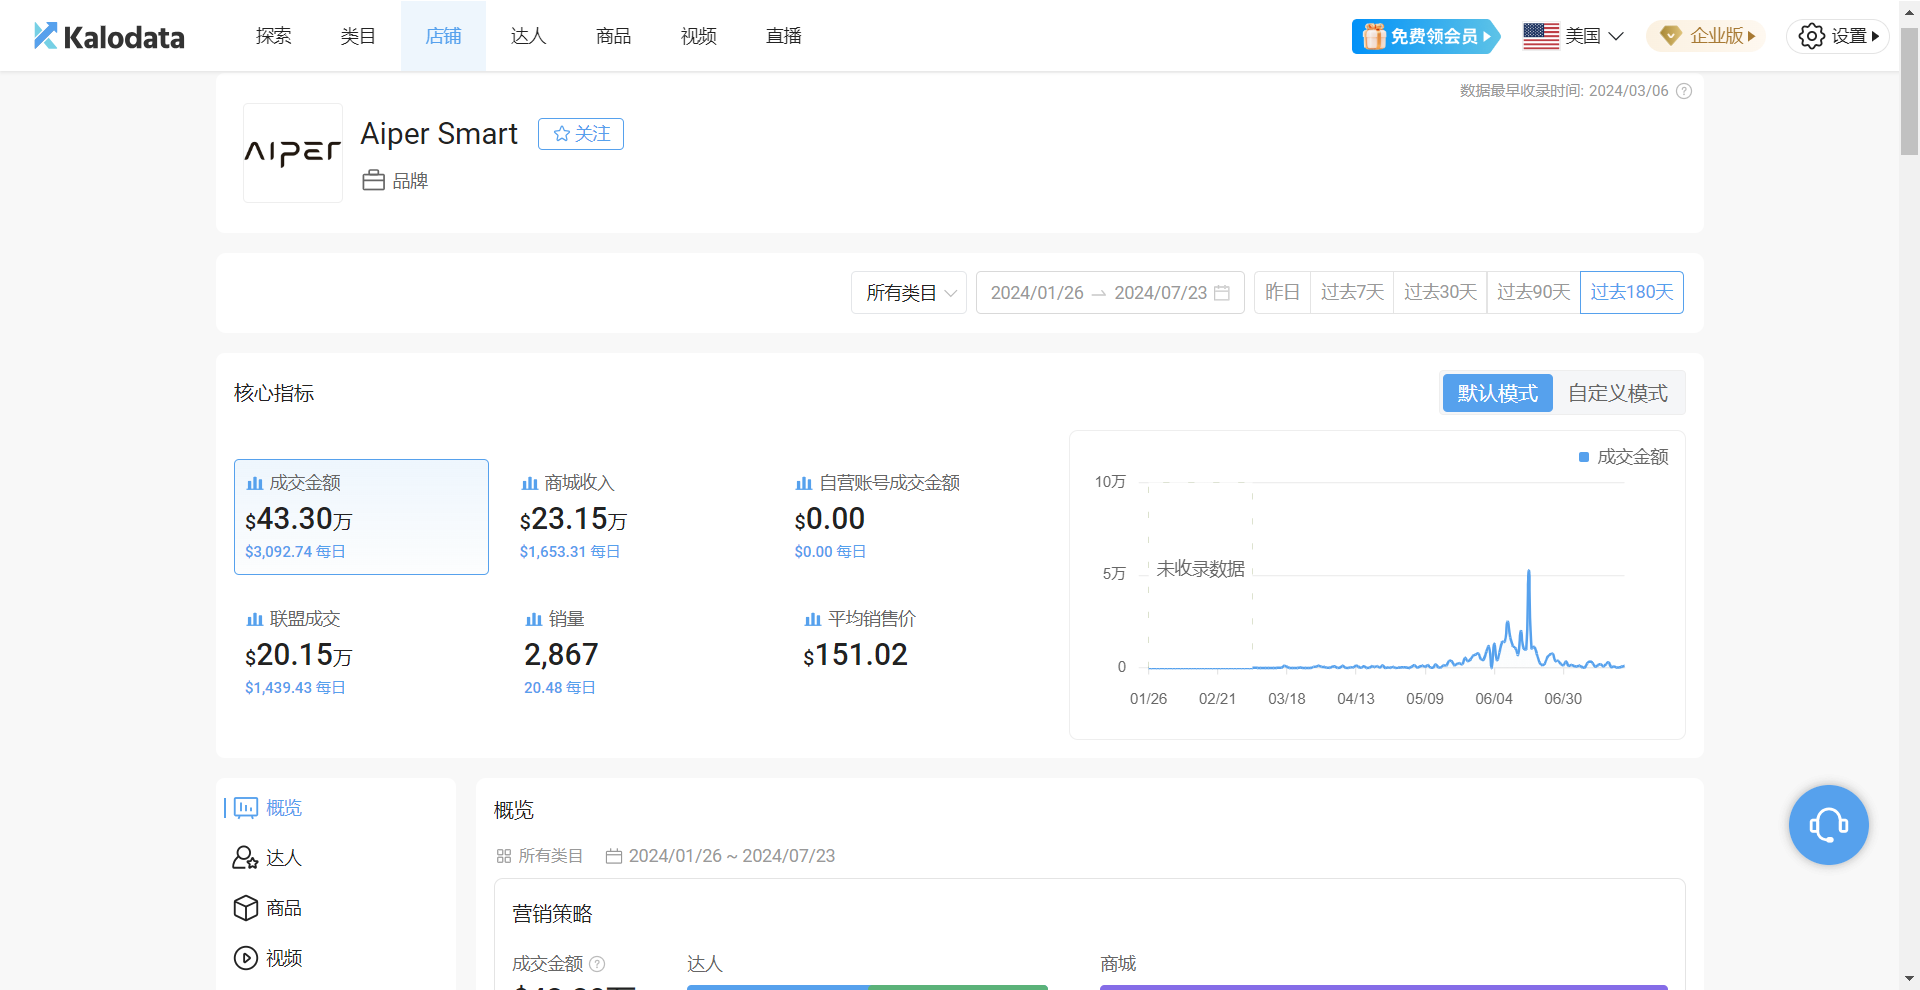
Task: Select the 过去30天 time range
Action: click(1440, 292)
